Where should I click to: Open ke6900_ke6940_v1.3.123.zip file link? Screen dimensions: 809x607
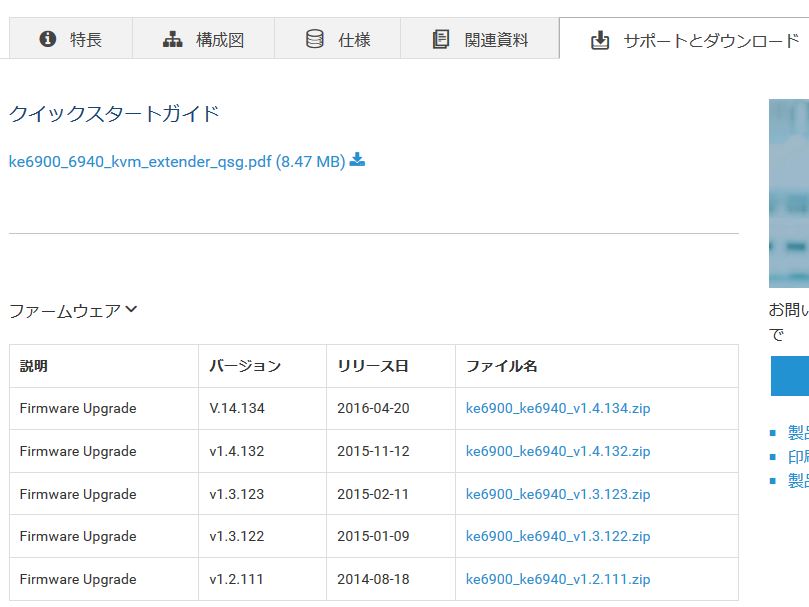pyautogui.click(x=558, y=494)
